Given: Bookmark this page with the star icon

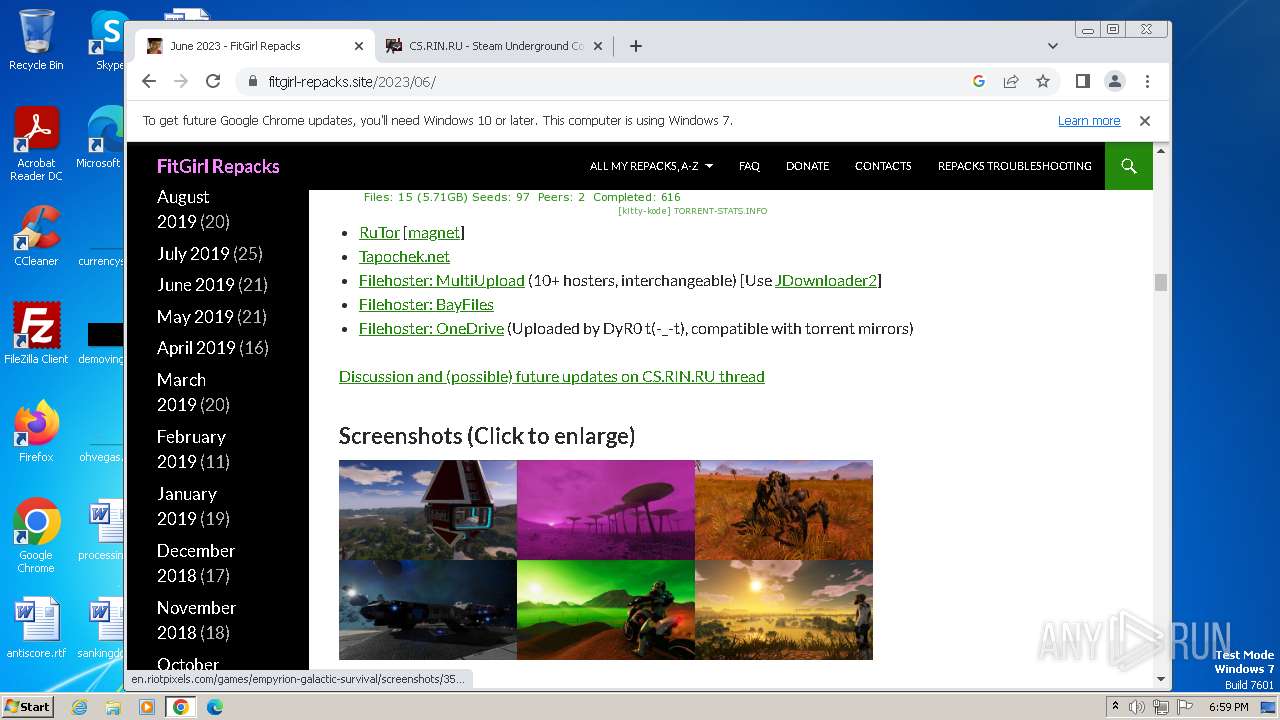Looking at the screenshot, I should (1043, 81).
